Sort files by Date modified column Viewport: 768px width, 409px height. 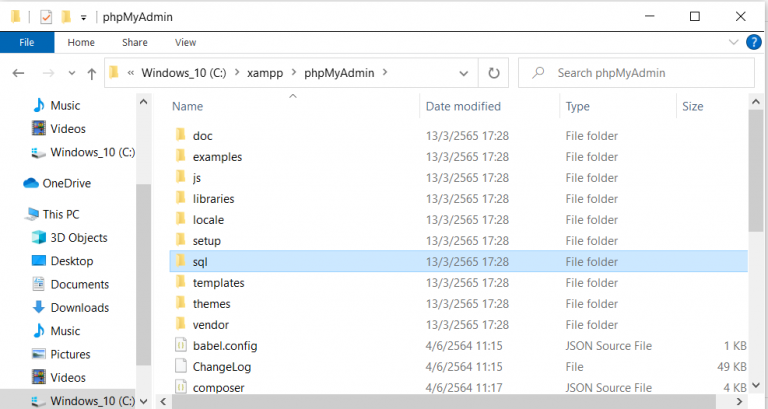click(463, 106)
